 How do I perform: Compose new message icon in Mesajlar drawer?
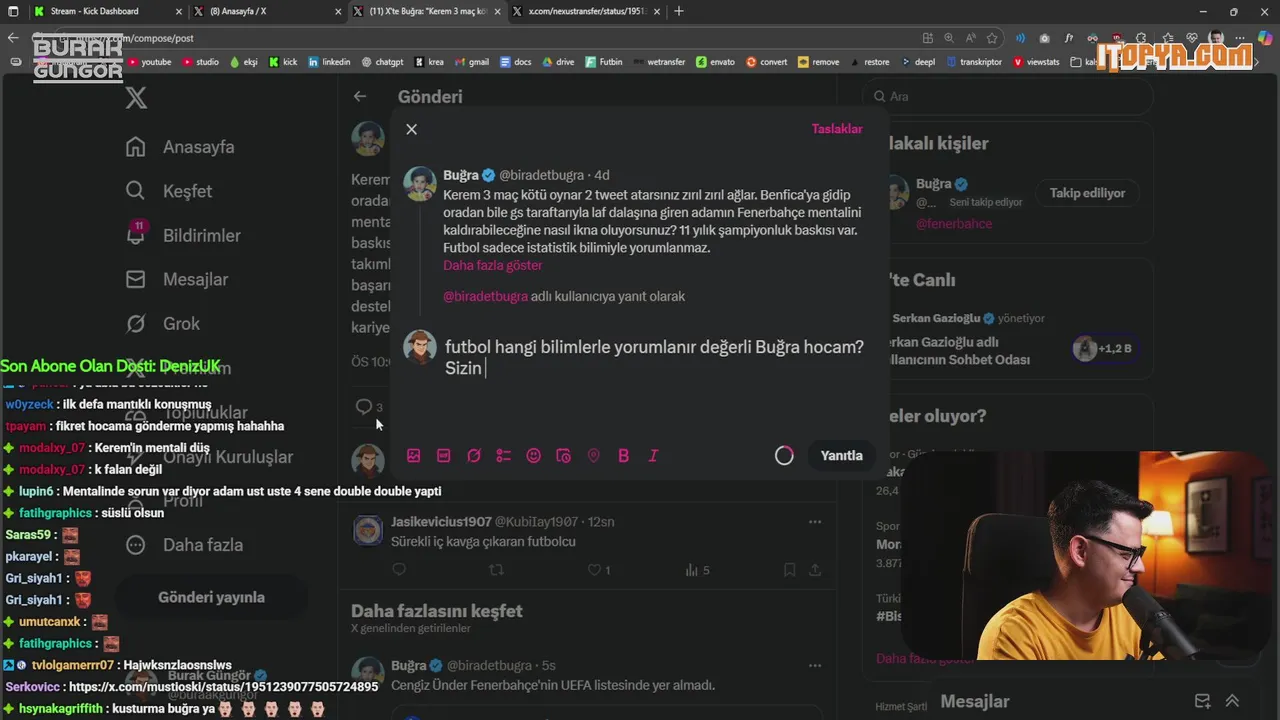(x=1202, y=701)
